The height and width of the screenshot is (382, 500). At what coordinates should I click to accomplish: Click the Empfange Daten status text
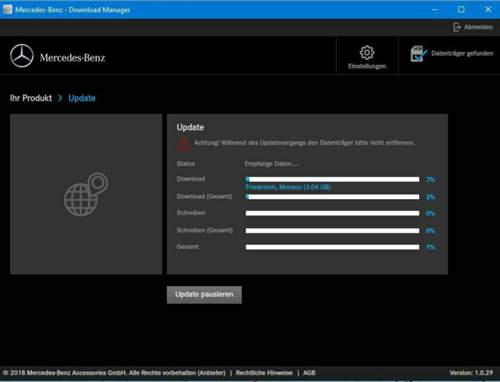click(271, 164)
